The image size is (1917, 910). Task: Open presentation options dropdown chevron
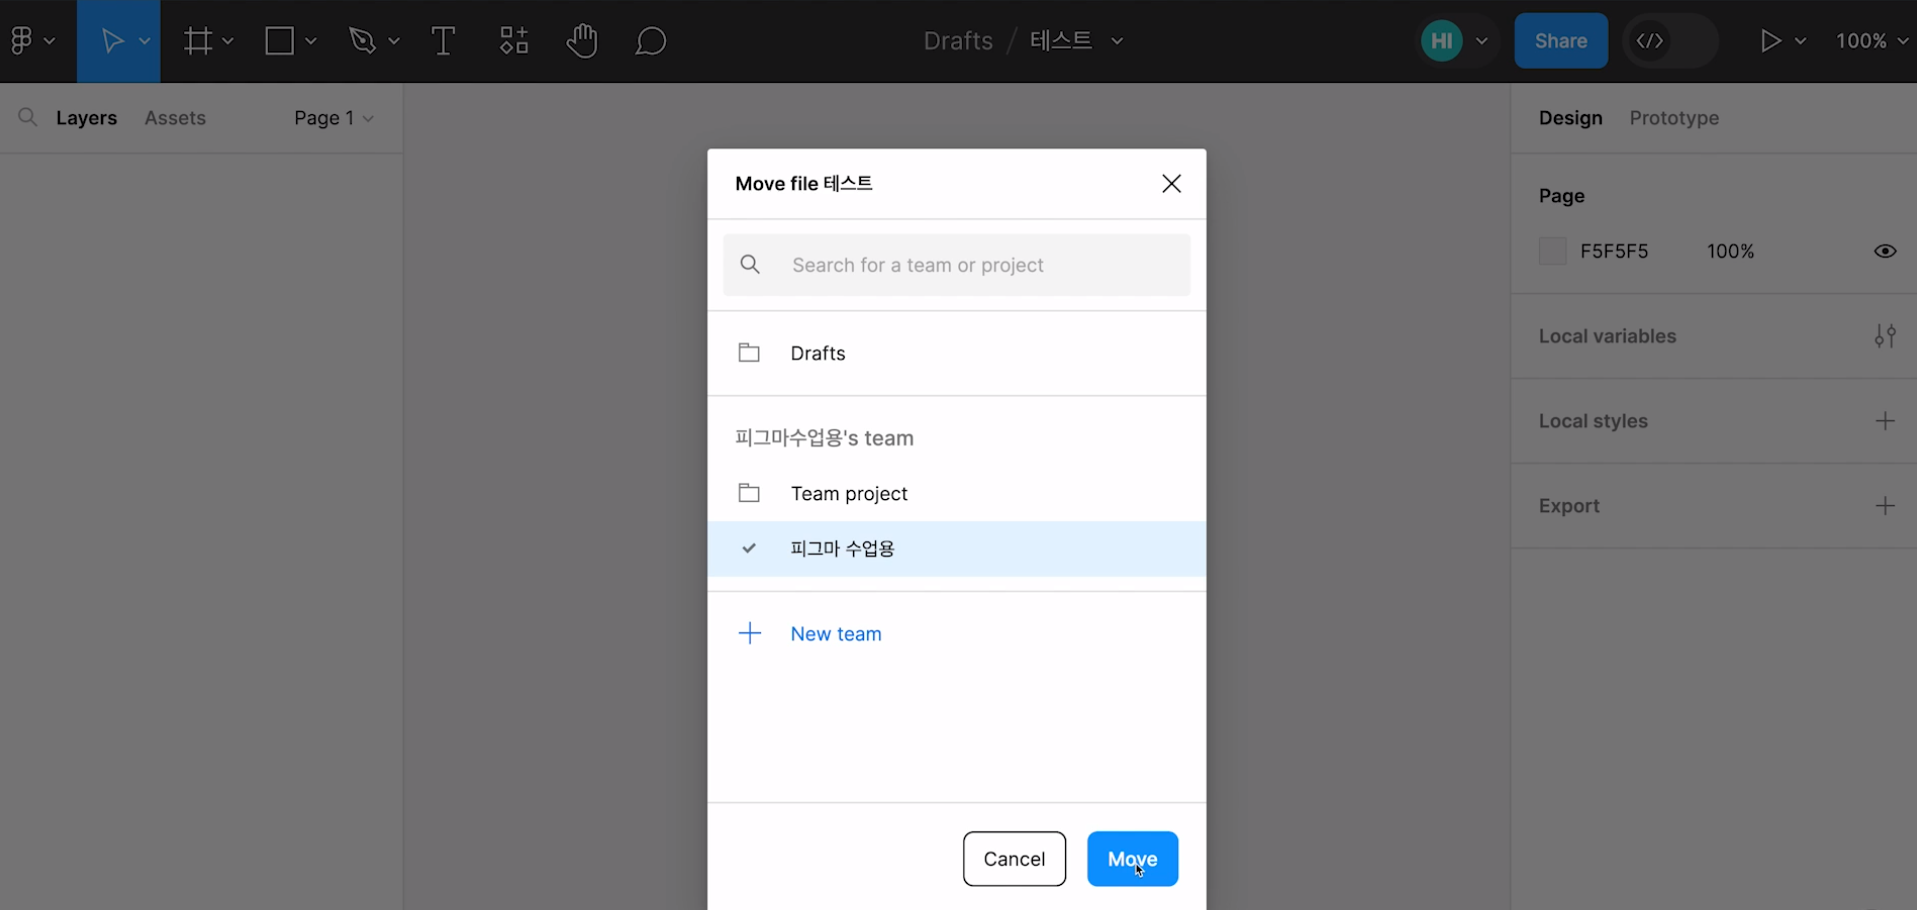(x=1801, y=41)
